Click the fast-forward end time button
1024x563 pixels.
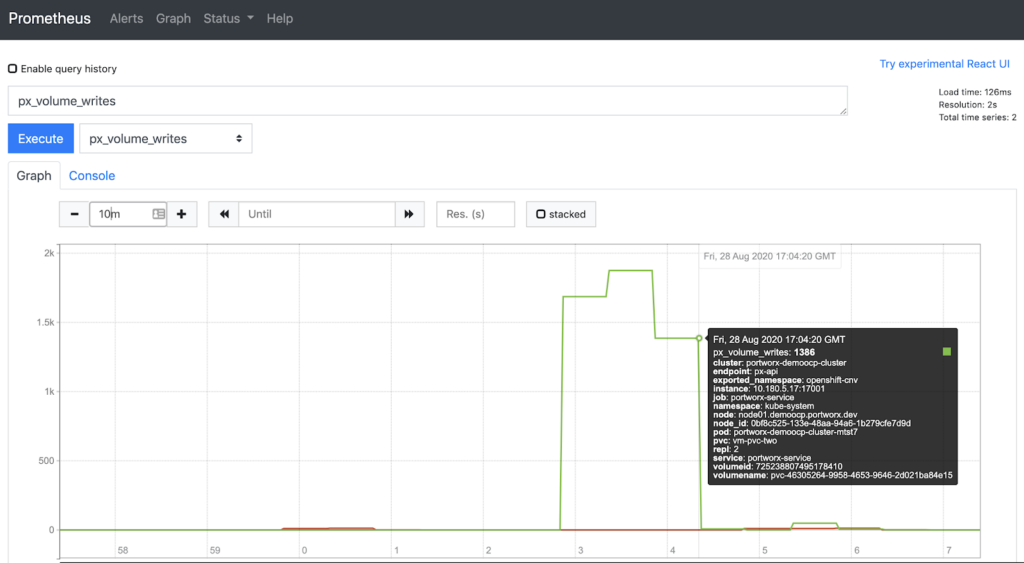coord(409,214)
